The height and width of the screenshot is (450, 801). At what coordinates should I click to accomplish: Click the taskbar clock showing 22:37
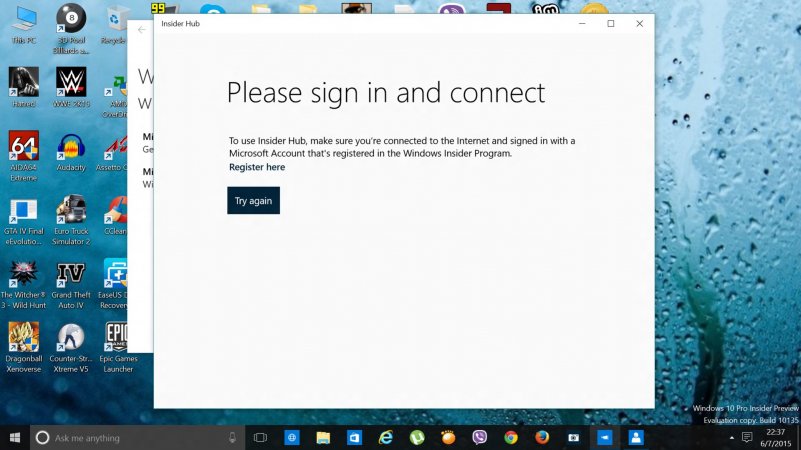coord(775,438)
